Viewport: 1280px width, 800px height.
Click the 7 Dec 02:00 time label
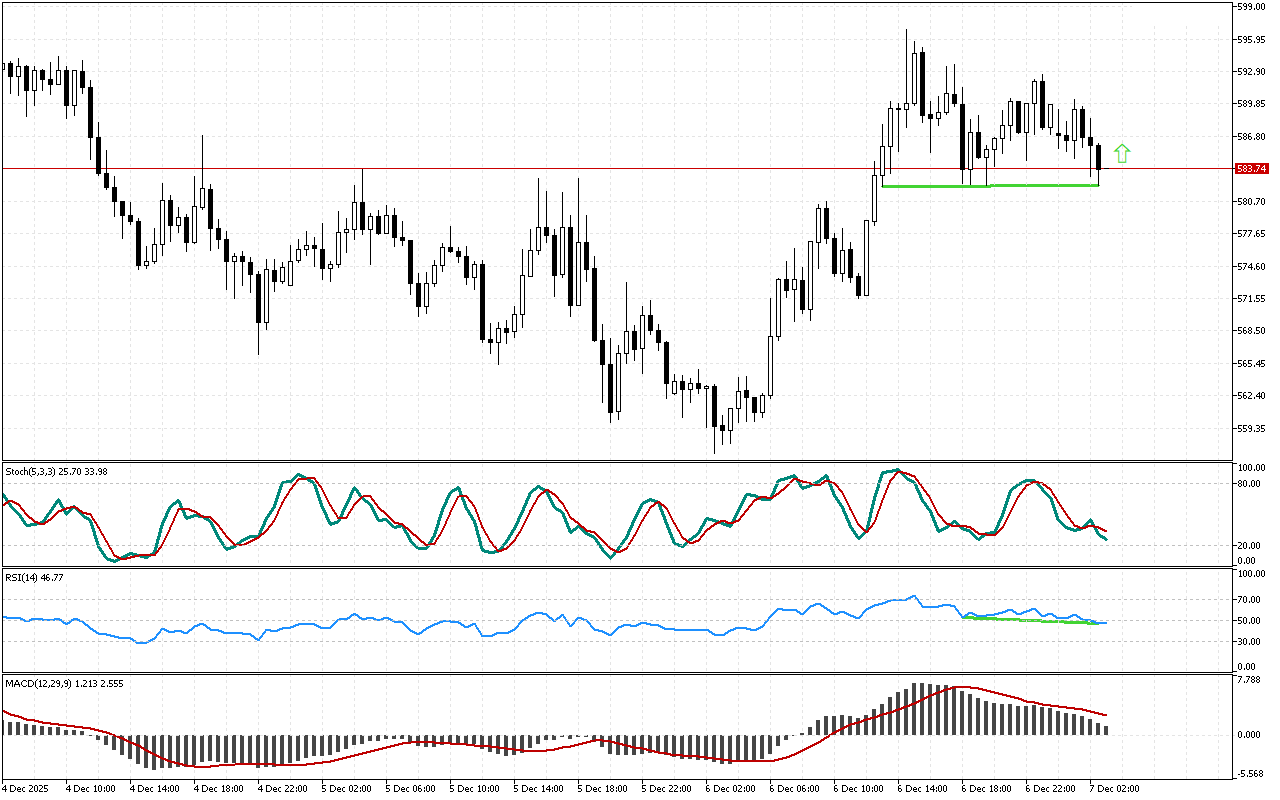1115,788
